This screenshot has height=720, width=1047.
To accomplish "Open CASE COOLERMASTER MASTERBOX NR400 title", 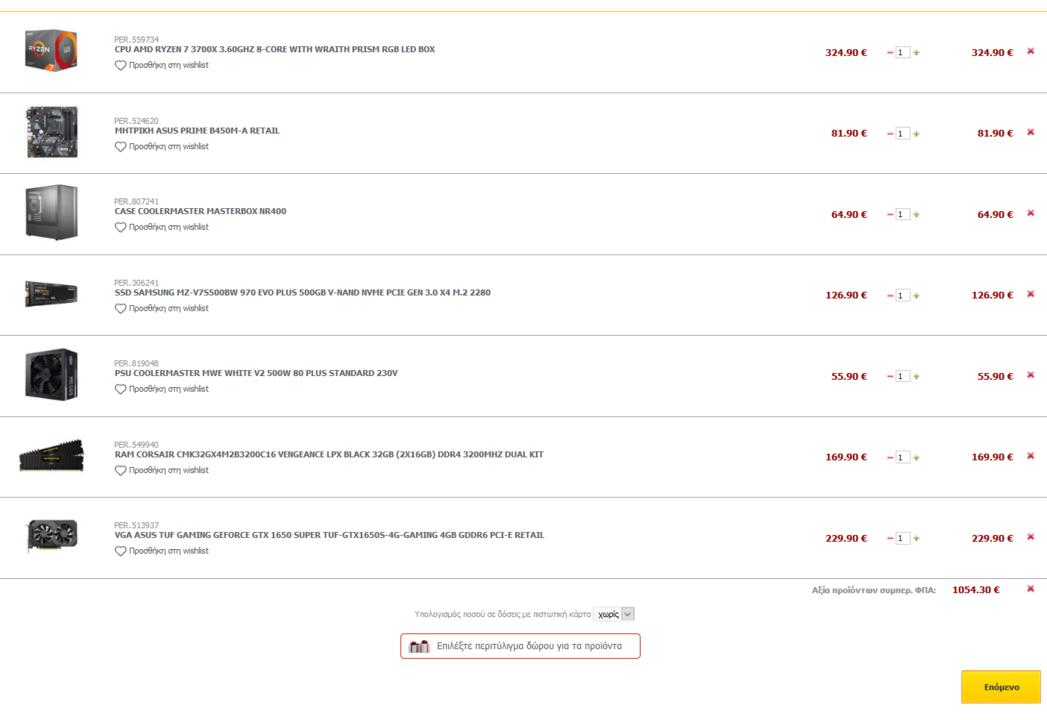I will 200,211.
